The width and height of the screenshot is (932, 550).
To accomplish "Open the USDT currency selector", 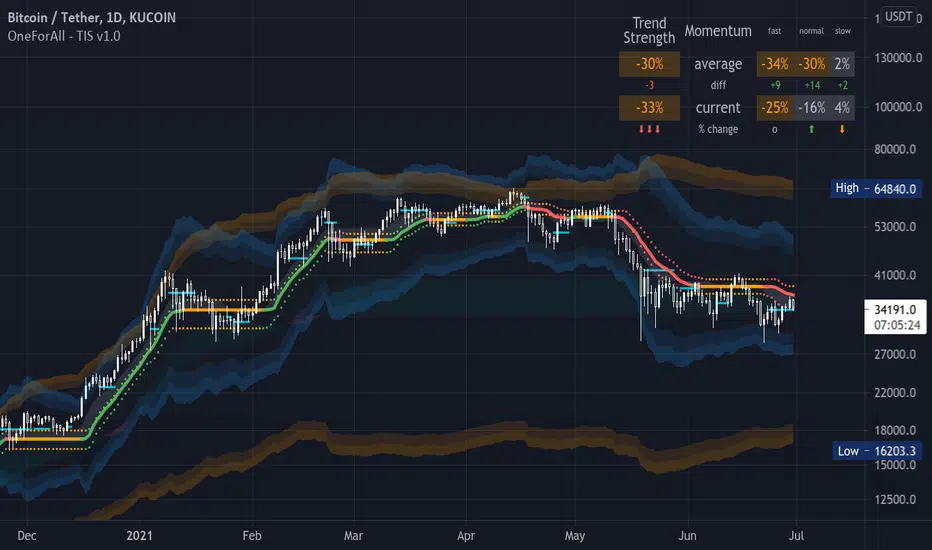I will 898,17.
